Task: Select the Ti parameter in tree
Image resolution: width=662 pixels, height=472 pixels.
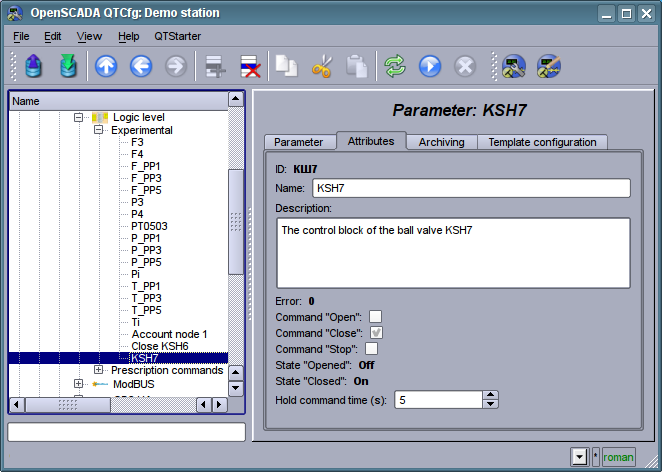Action: (135, 322)
